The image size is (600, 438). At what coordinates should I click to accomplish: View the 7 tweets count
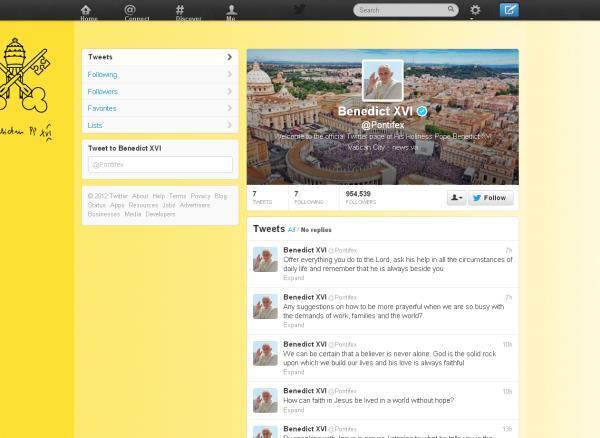pos(262,197)
